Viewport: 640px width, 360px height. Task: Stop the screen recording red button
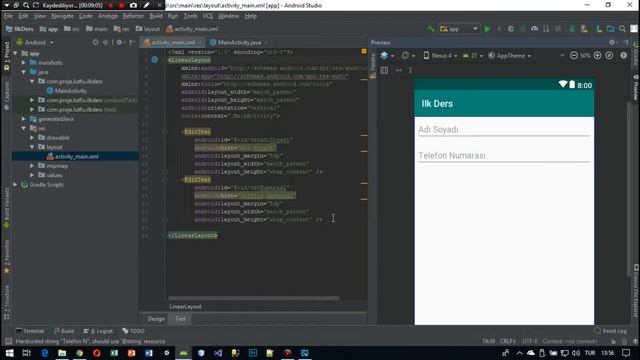click(121, 5)
